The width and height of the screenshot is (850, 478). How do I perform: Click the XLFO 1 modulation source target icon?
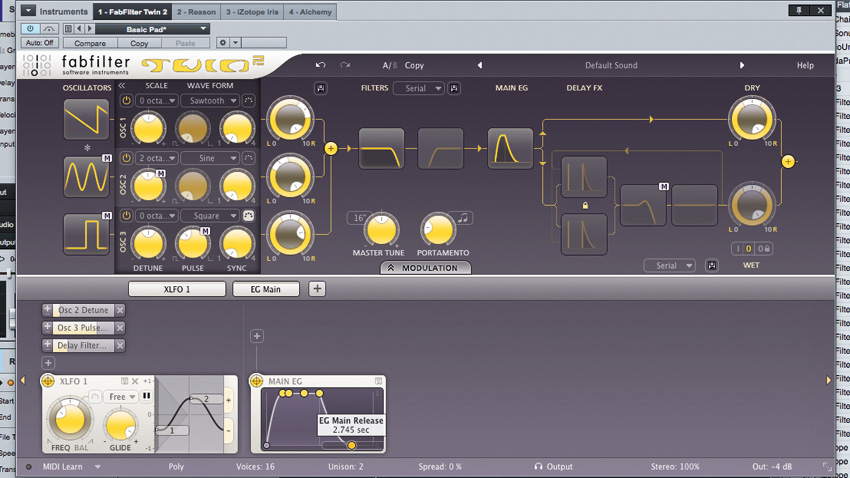coord(48,382)
